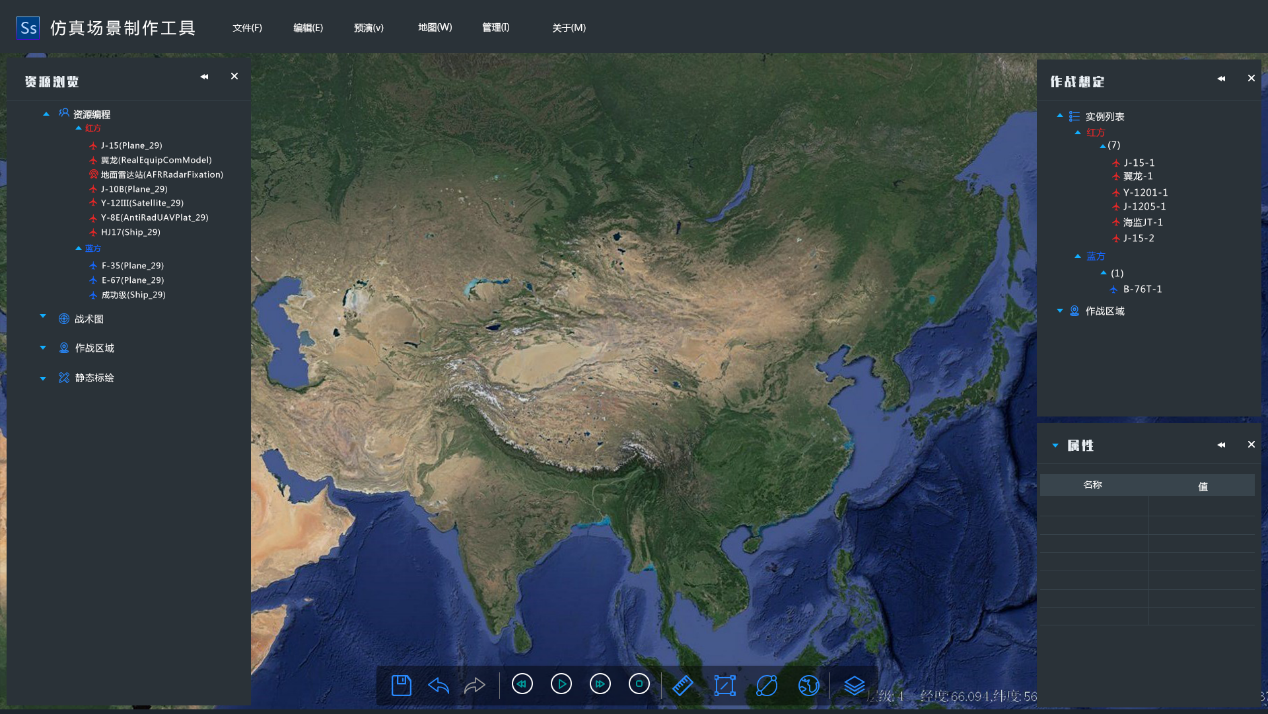Click the save (floppy disk) icon
Image resolution: width=1268 pixels, height=714 pixels.
pos(401,685)
